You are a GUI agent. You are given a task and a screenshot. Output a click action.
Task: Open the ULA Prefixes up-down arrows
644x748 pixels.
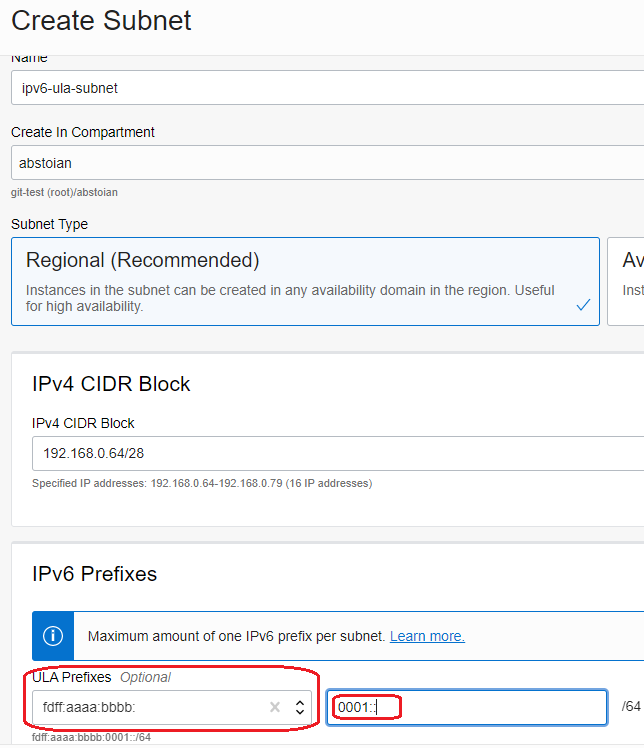click(x=299, y=707)
